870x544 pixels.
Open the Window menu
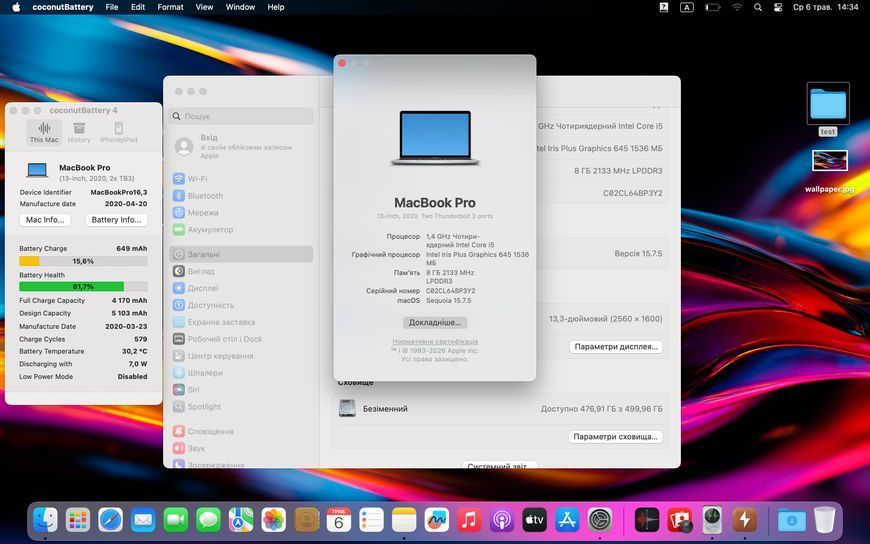click(240, 7)
